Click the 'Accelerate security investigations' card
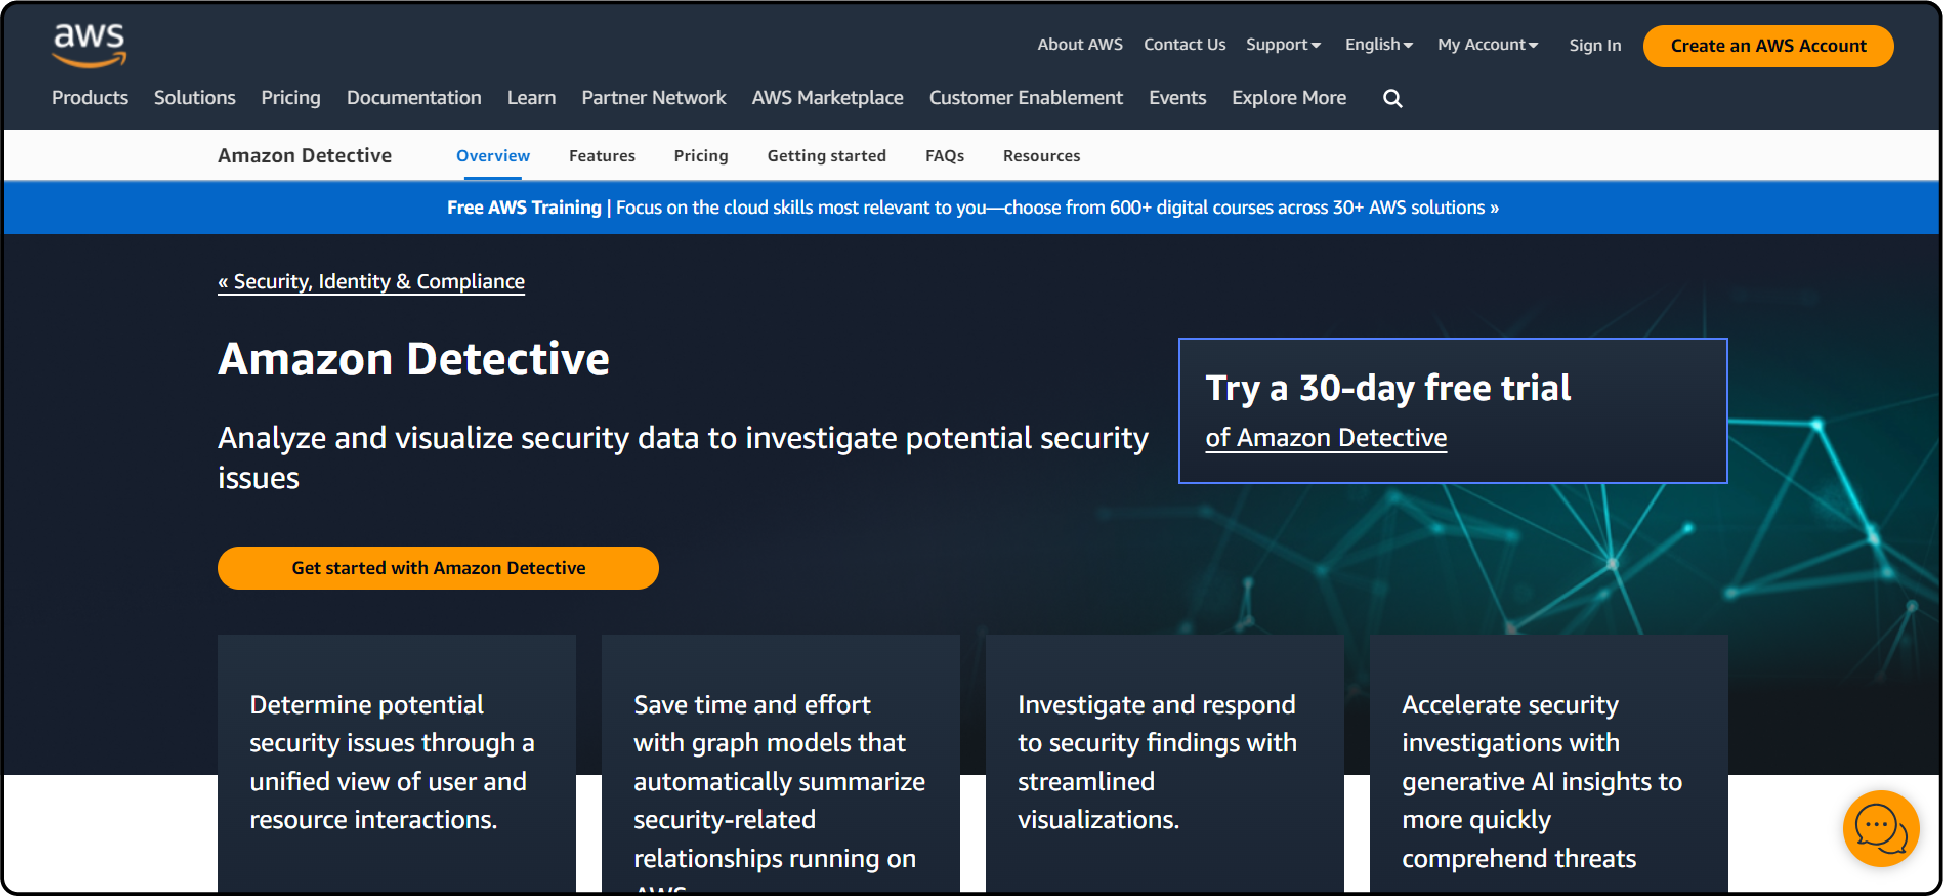 (1549, 763)
